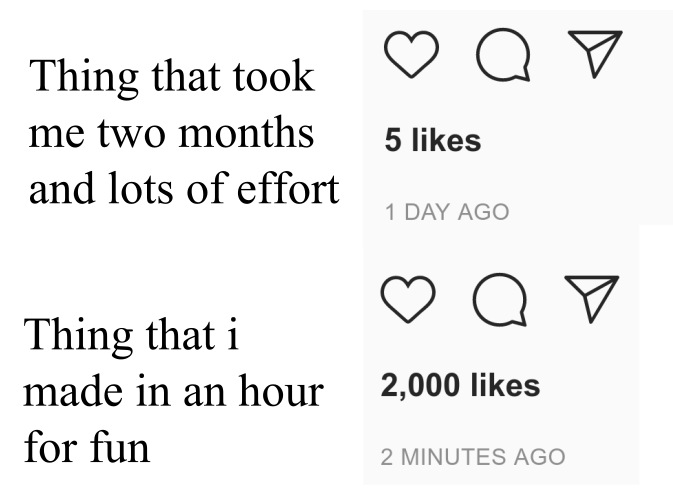This screenshot has width=673, height=493.
Task: Click the word 'effort'
Action: point(288,188)
